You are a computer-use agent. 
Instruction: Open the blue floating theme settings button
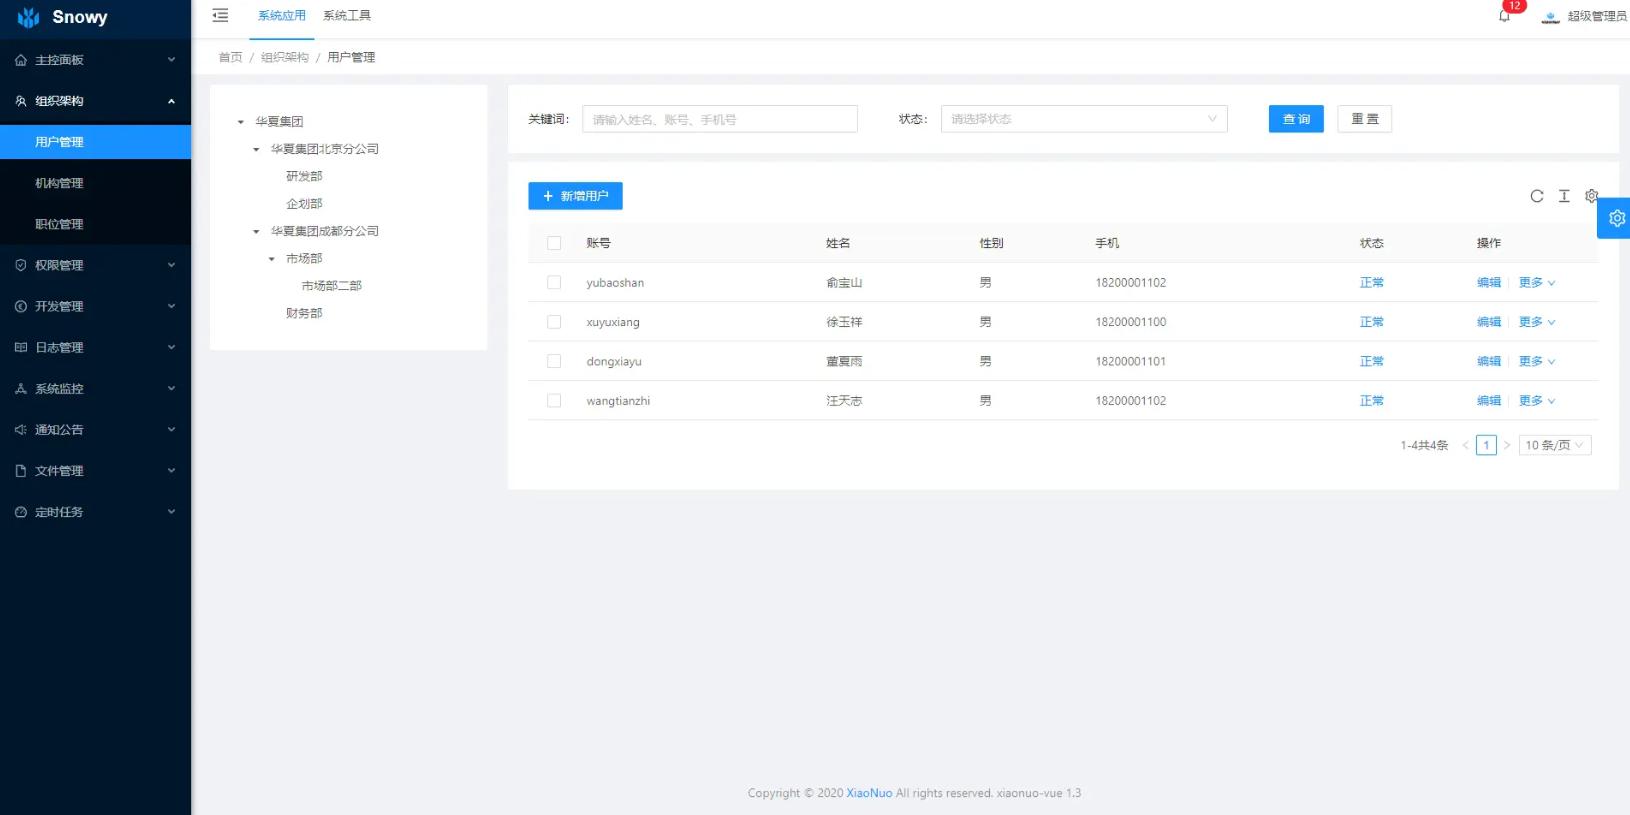pos(1615,218)
